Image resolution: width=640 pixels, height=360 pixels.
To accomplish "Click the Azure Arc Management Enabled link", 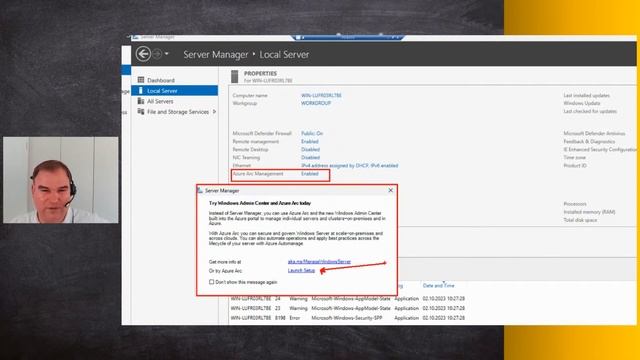I will (x=309, y=174).
